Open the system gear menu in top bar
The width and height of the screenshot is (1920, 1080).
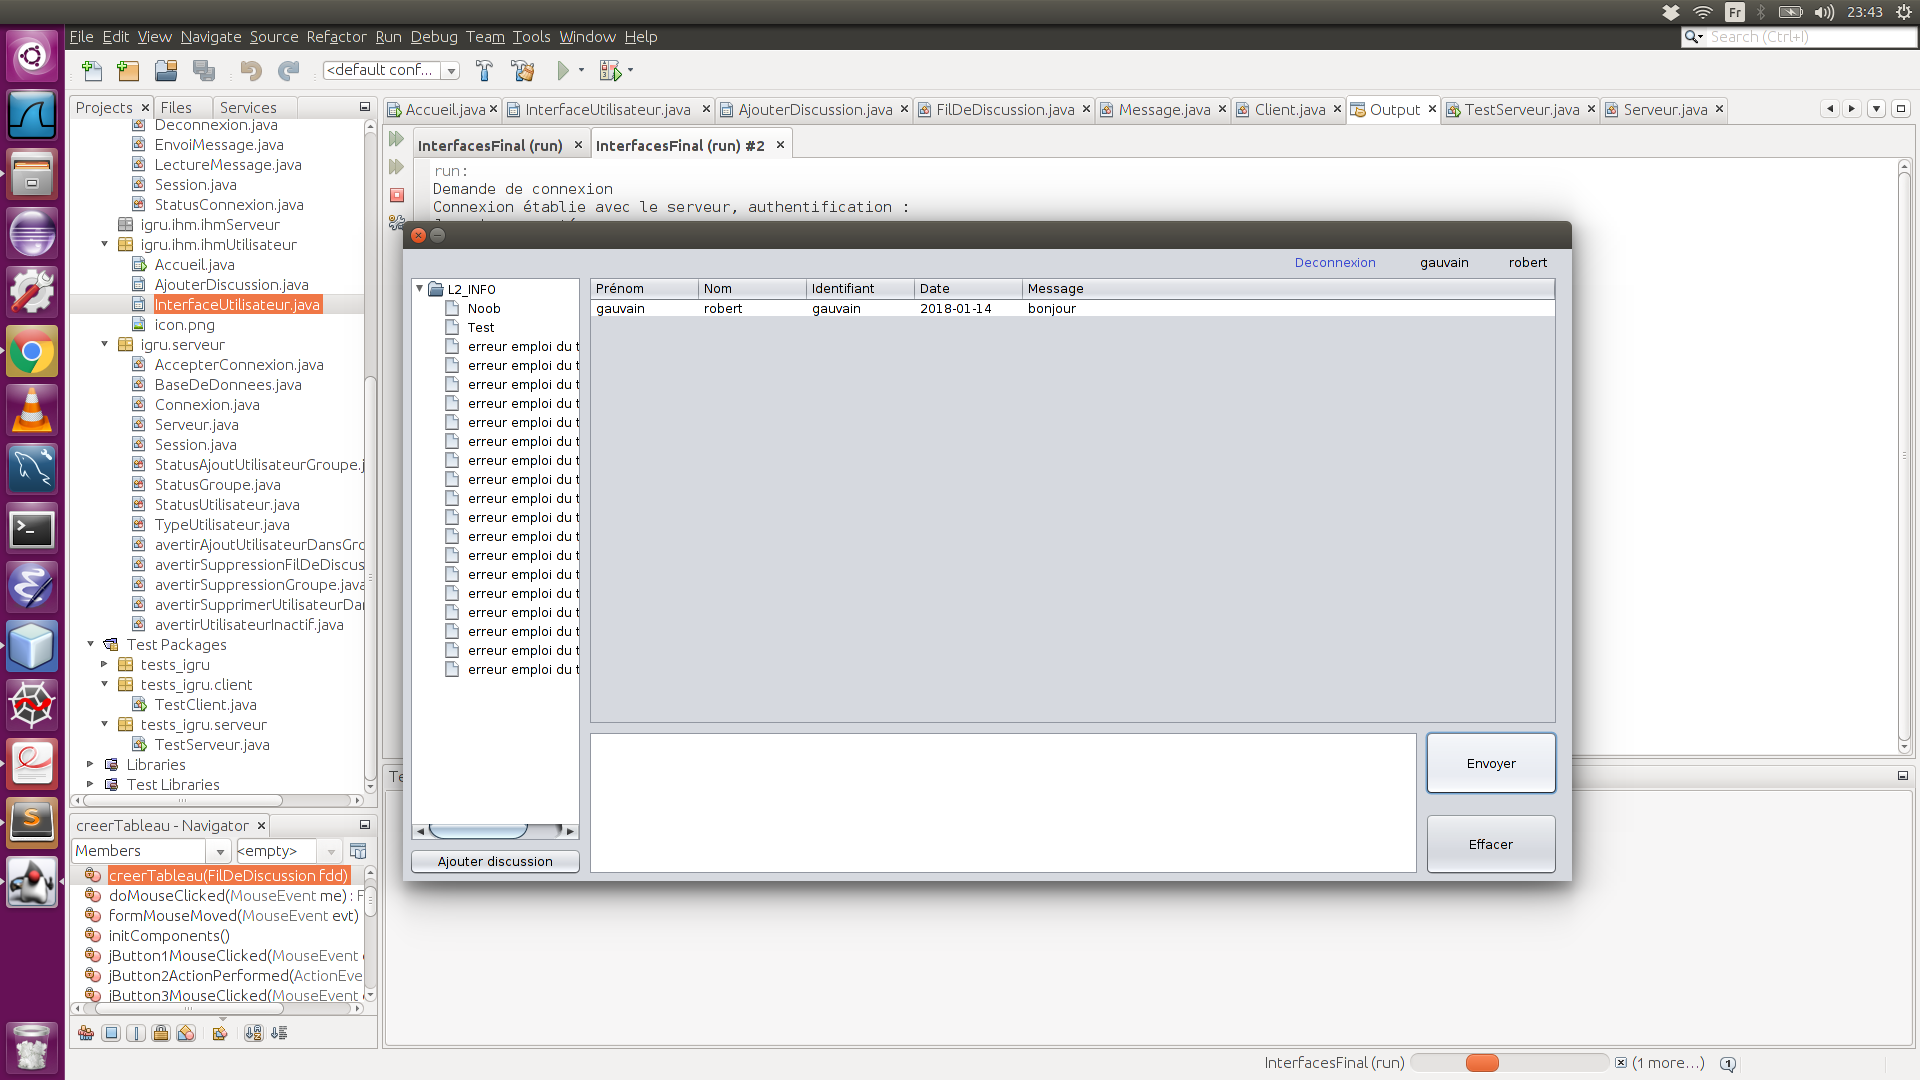pos(1903,12)
